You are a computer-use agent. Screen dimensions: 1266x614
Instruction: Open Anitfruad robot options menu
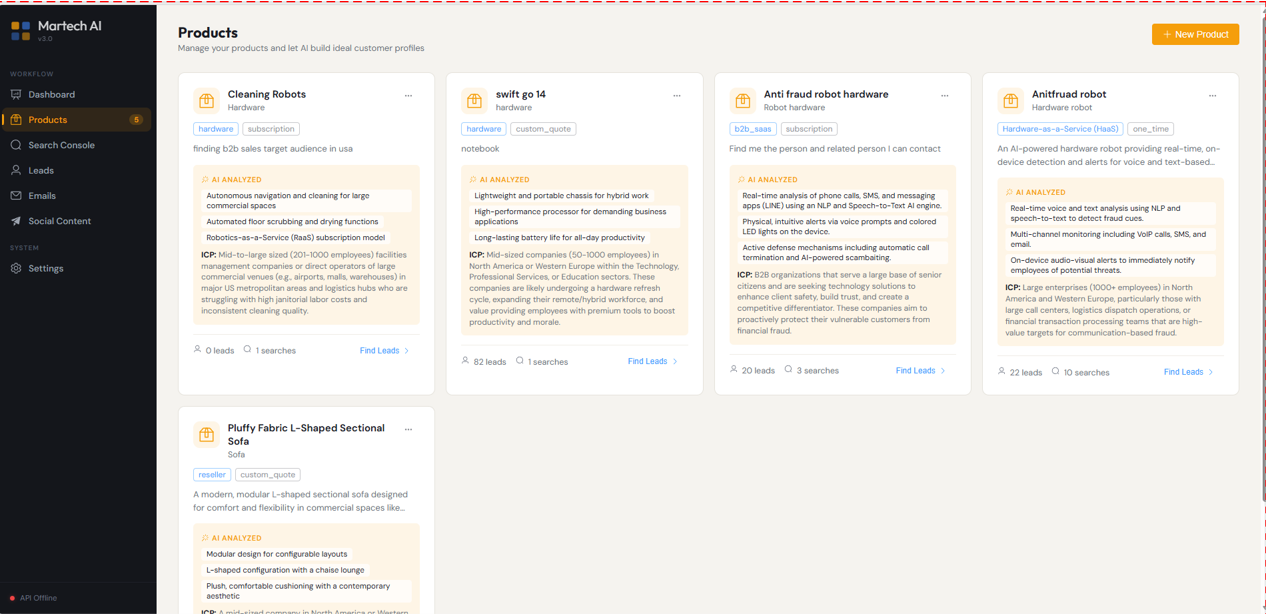(1213, 96)
